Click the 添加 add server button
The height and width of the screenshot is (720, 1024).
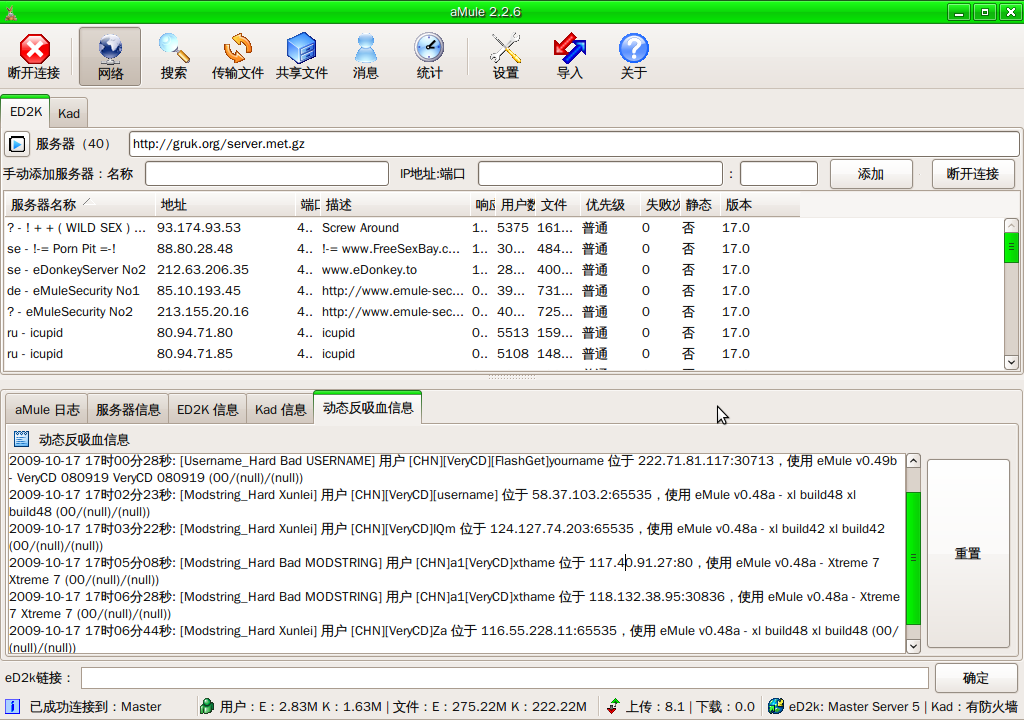click(x=871, y=174)
